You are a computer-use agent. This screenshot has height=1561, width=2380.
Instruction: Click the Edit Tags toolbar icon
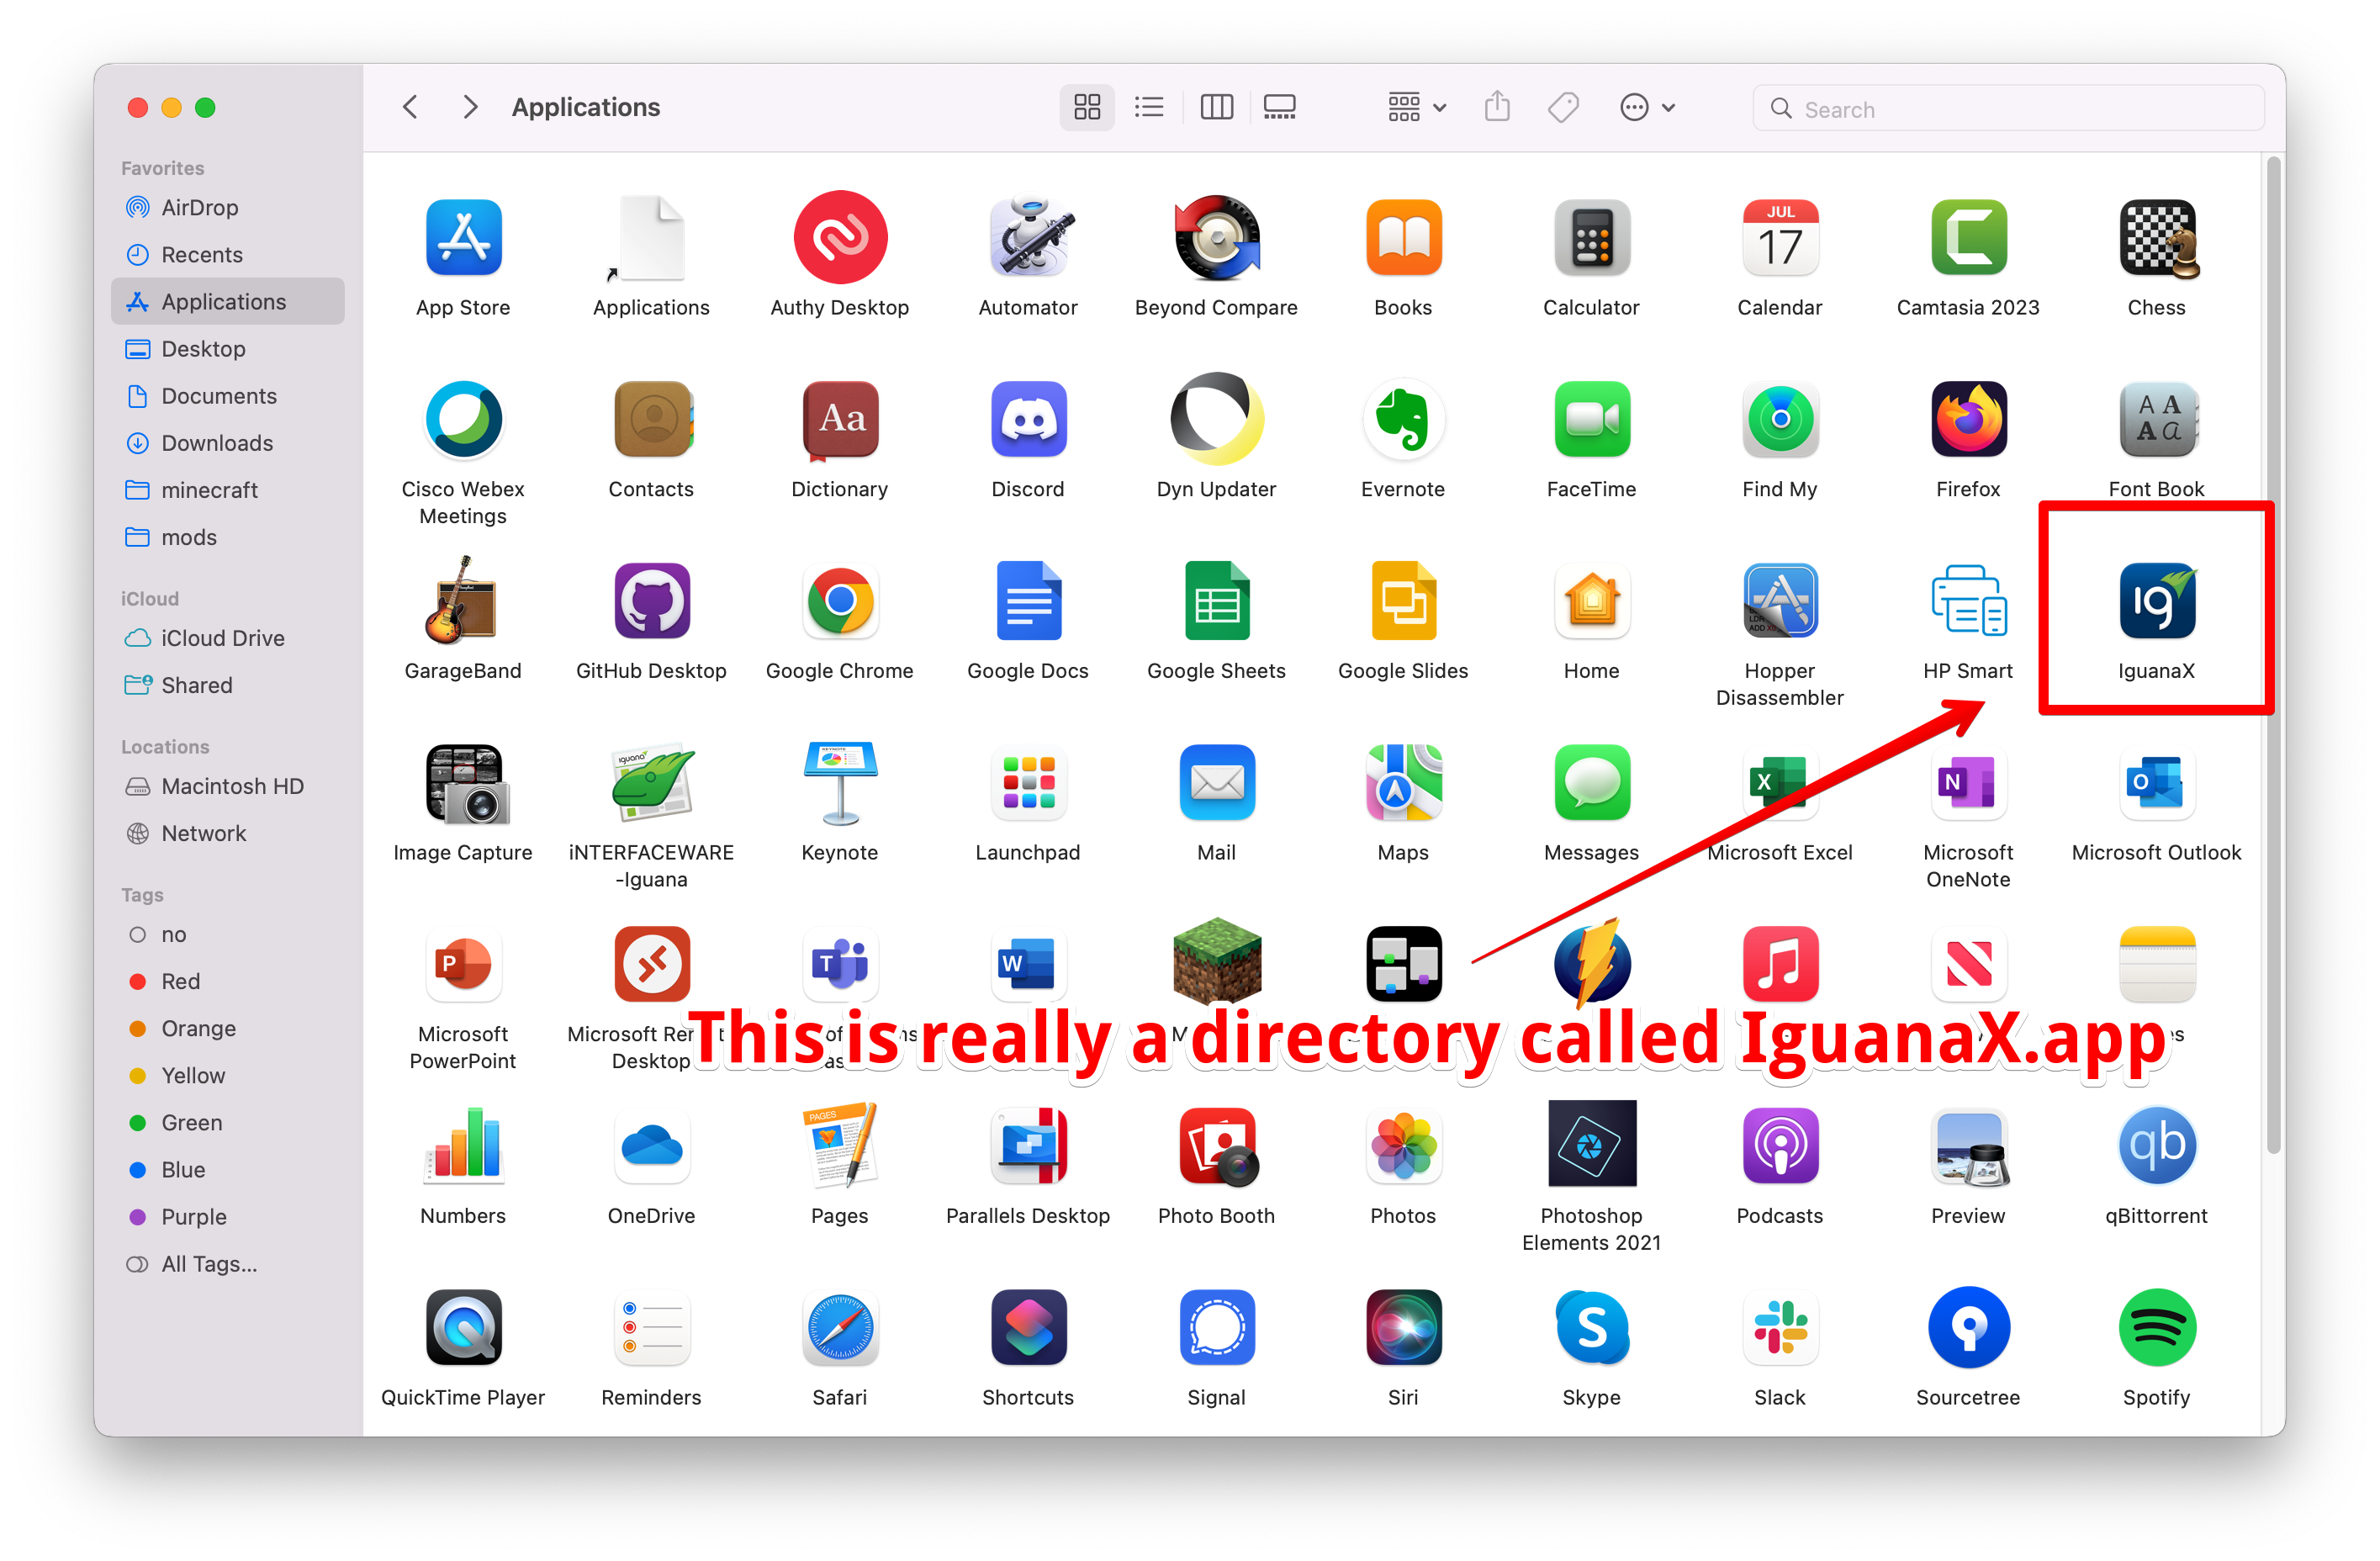tap(1562, 107)
